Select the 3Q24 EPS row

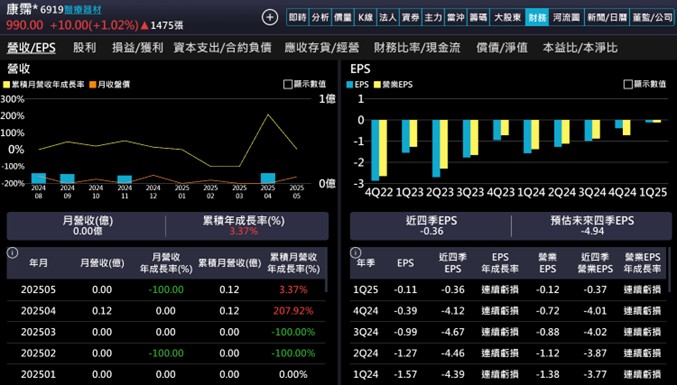tap(509, 332)
